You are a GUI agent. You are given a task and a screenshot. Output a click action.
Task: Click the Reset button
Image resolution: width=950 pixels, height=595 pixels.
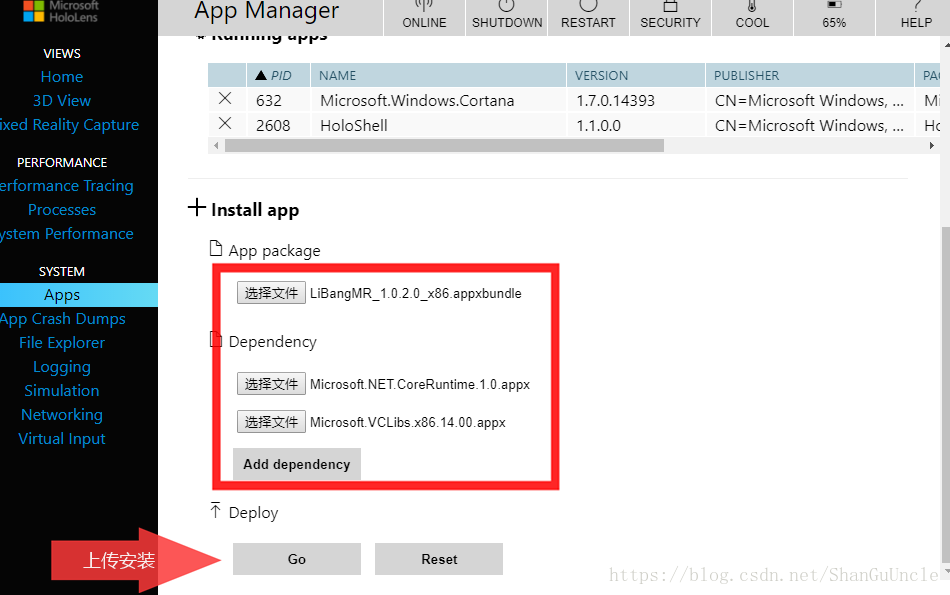pyautogui.click(x=439, y=559)
